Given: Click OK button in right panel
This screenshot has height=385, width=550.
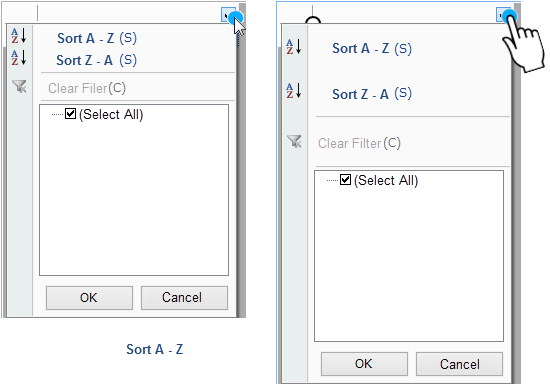Looking at the screenshot, I should [364, 364].
